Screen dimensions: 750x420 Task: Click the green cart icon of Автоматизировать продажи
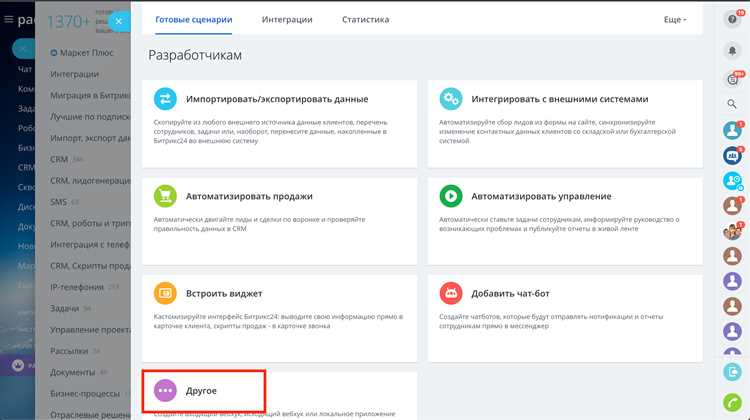point(165,196)
